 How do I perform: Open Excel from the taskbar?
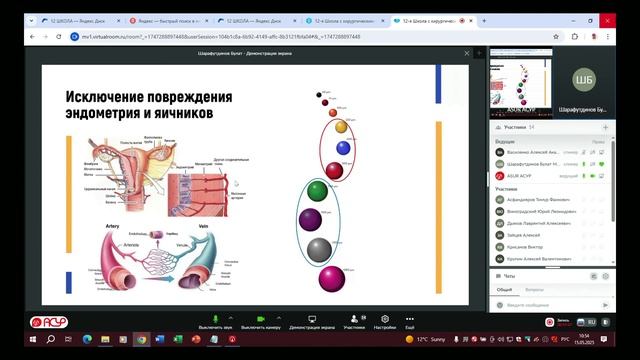(x=178, y=339)
